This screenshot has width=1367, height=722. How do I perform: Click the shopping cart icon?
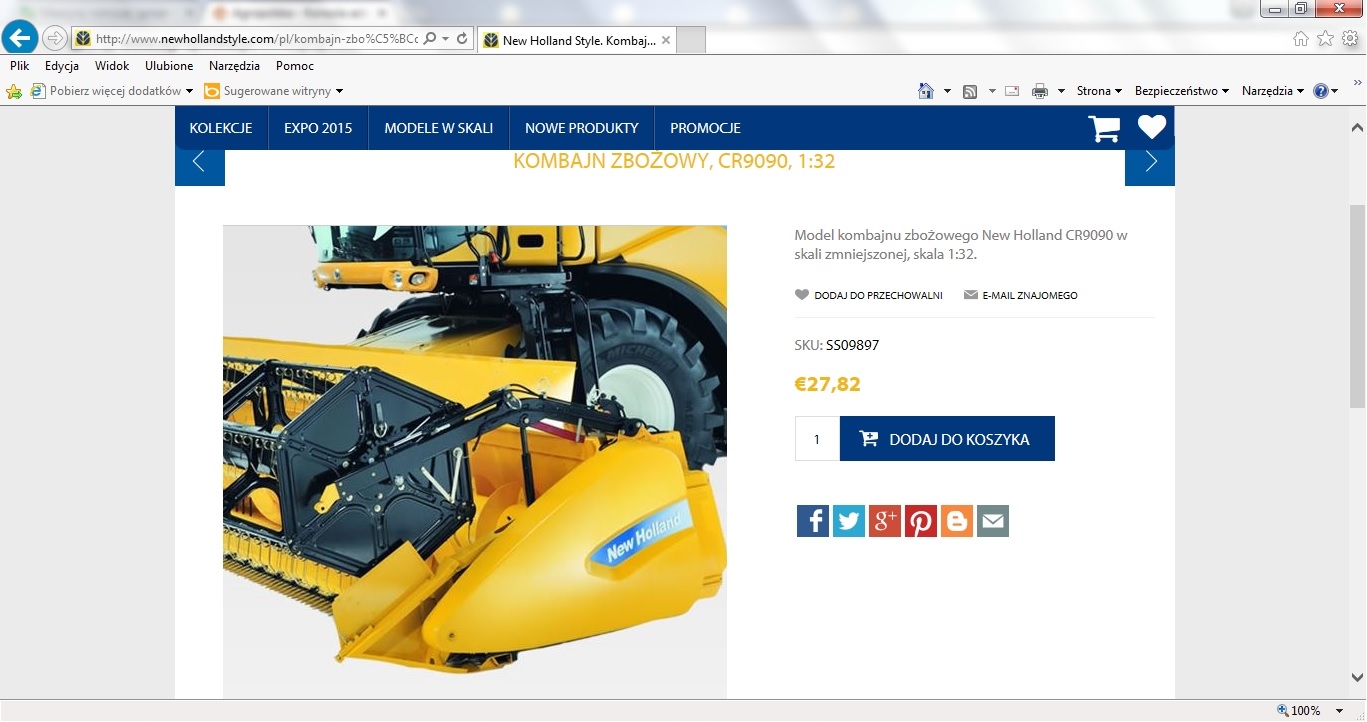[1104, 128]
